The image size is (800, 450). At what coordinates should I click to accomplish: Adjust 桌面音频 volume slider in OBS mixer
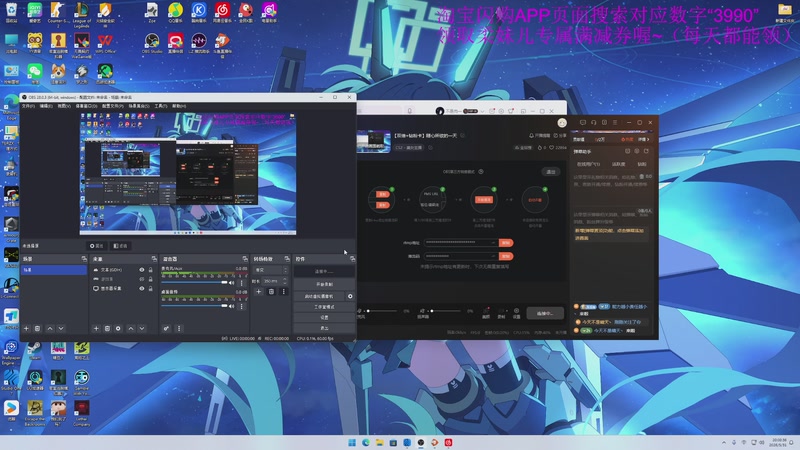(x=194, y=306)
